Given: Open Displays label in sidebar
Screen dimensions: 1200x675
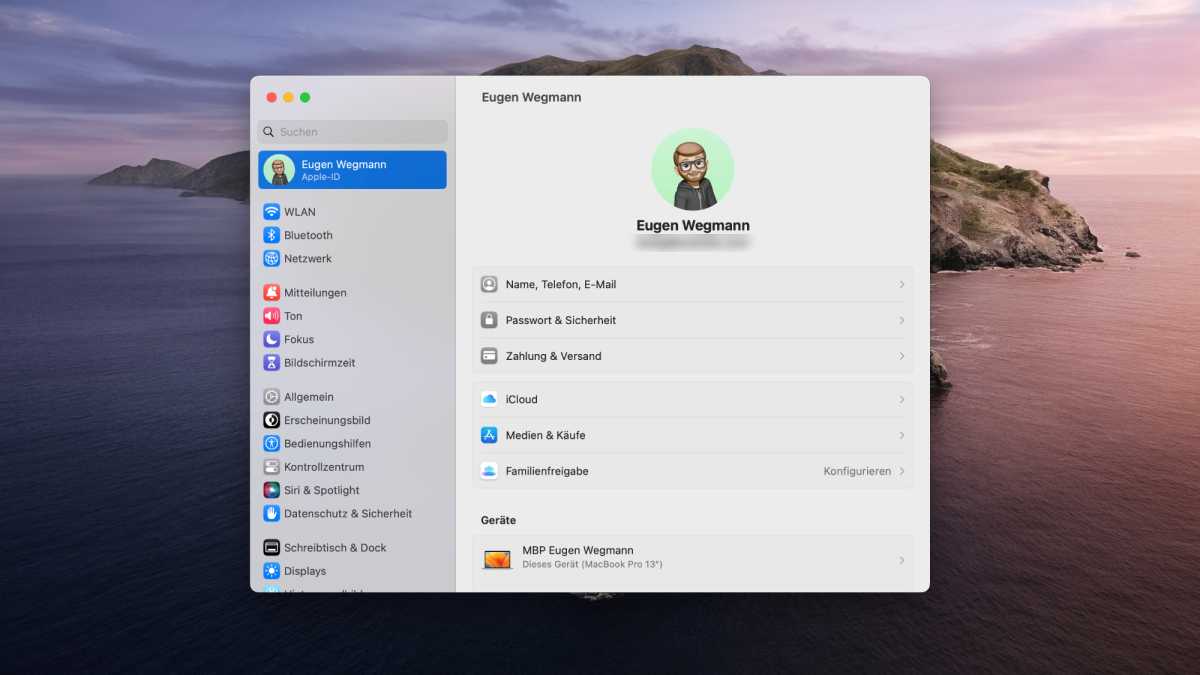Looking at the screenshot, I should [305, 571].
